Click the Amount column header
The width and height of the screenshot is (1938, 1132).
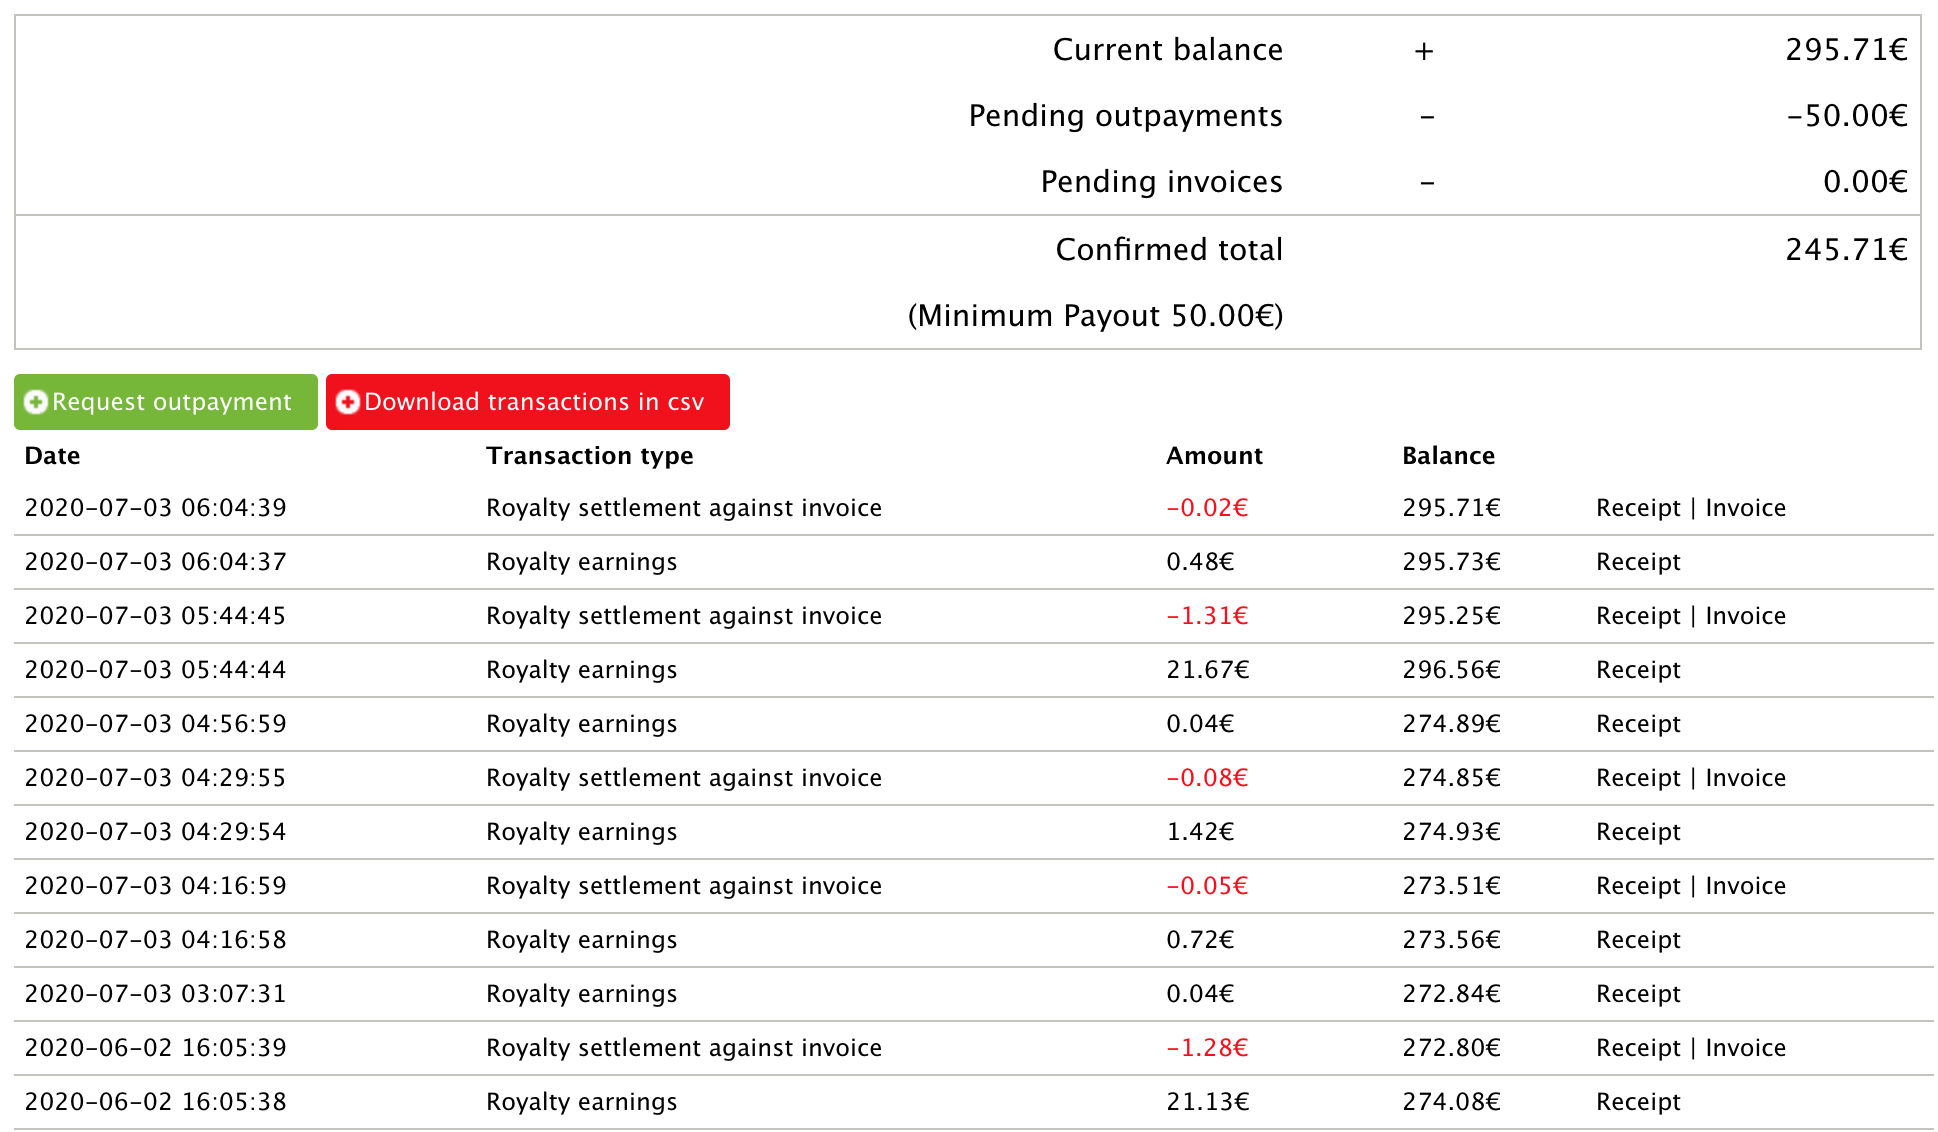click(x=1214, y=456)
